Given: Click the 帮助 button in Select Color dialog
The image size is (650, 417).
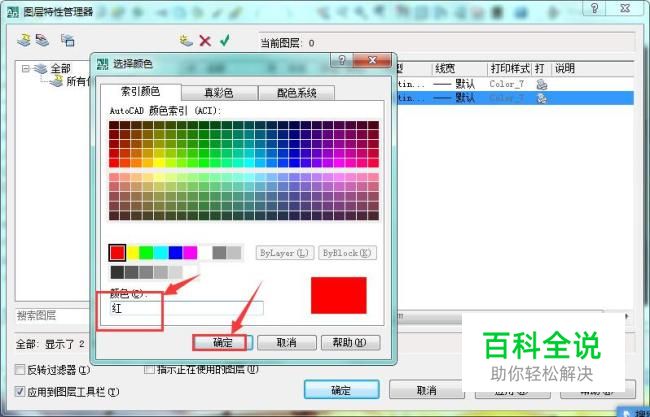Looking at the screenshot, I should 350,343.
